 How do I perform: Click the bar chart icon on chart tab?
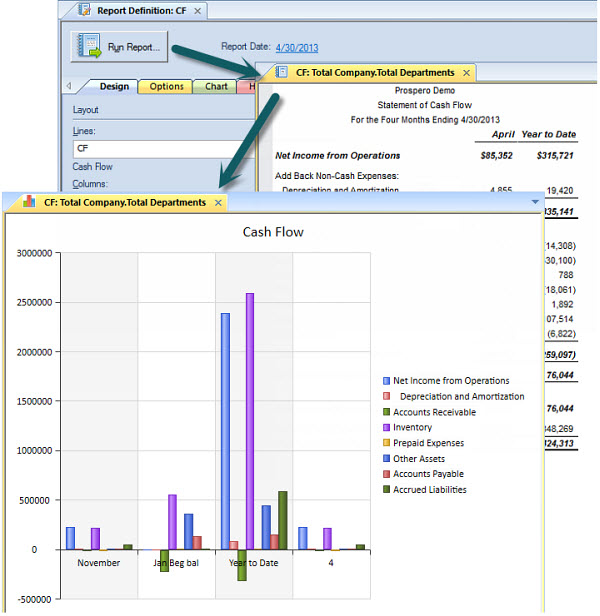[28, 203]
